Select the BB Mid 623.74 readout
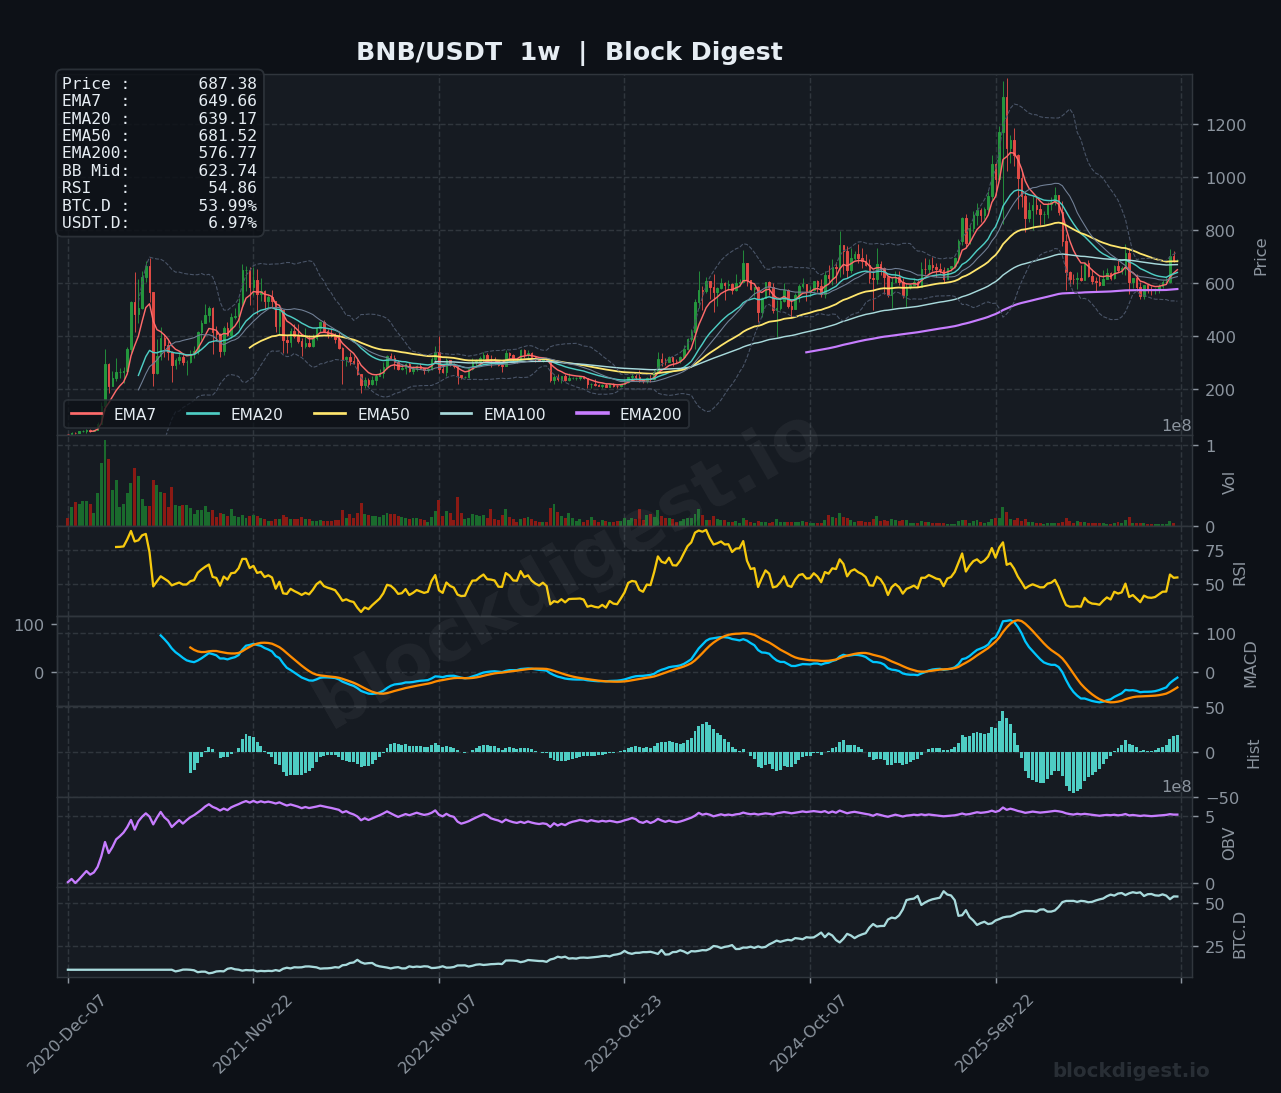This screenshot has height=1093, width=1281. pyautogui.click(x=159, y=171)
